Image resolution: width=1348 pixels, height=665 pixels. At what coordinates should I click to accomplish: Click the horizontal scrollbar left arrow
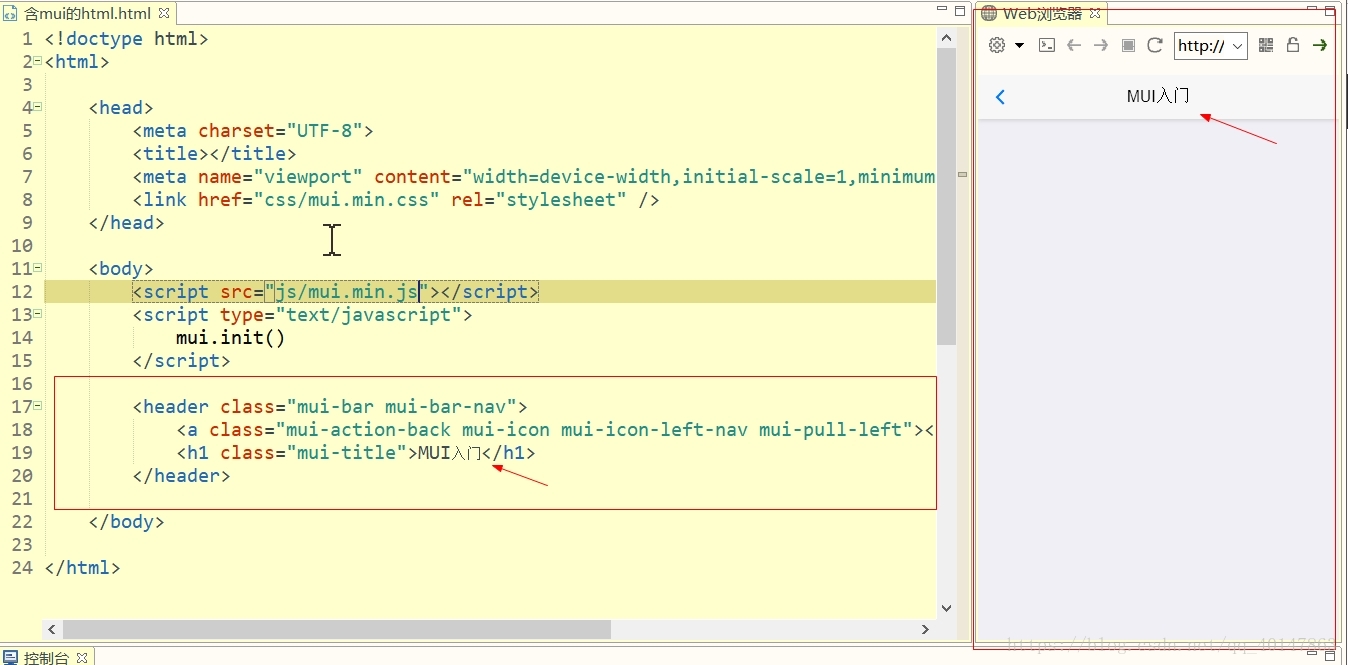52,629
